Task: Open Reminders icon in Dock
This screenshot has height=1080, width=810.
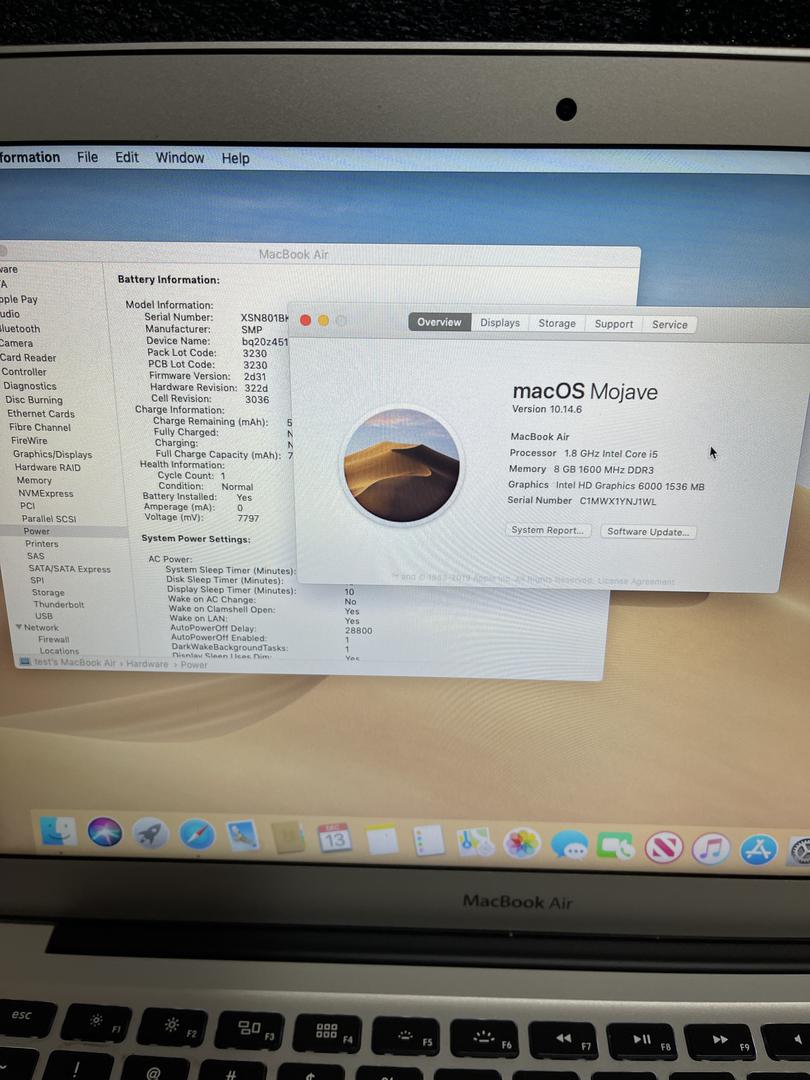Action: [x=428, y=841]
